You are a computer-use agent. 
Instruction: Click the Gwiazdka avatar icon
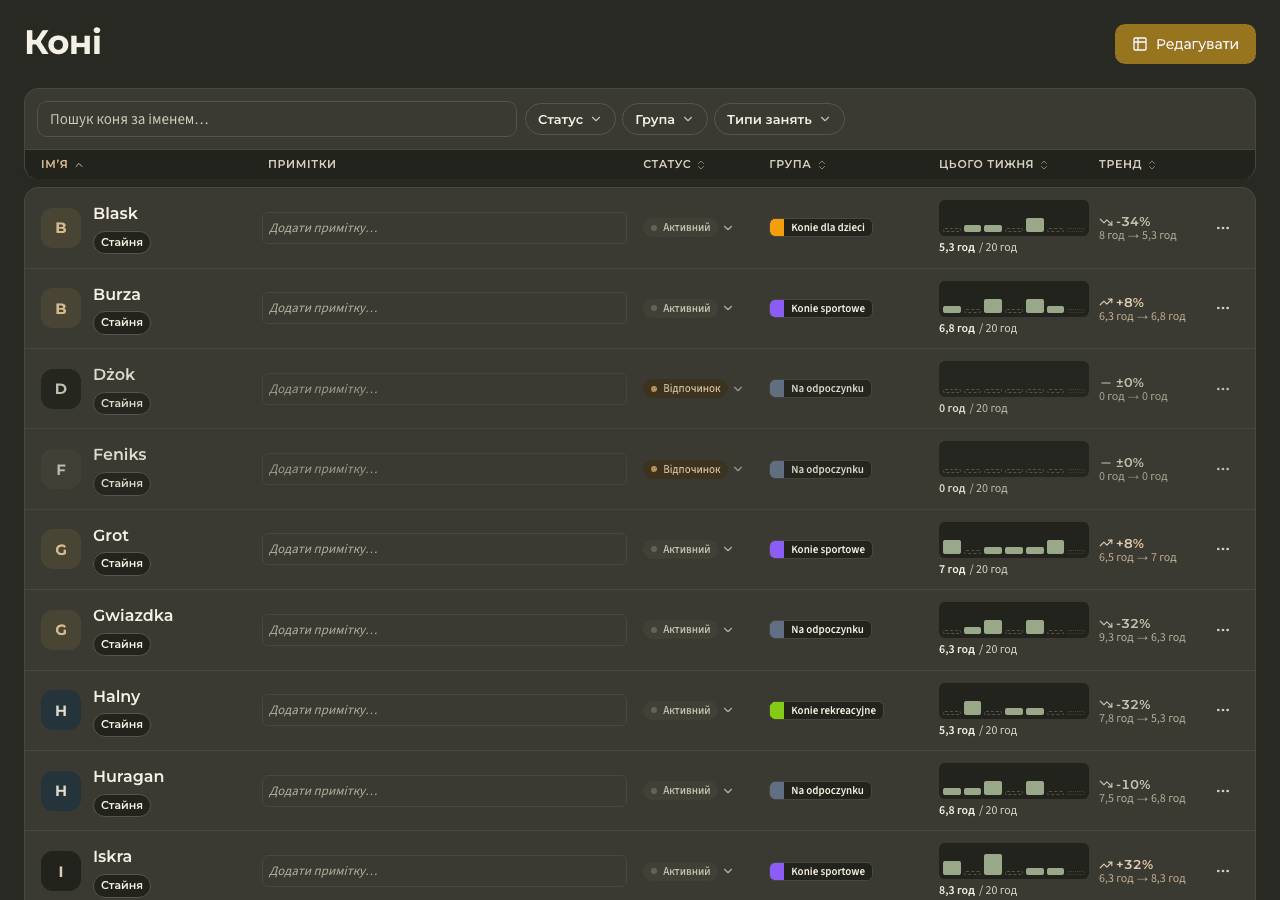[61, 630]
